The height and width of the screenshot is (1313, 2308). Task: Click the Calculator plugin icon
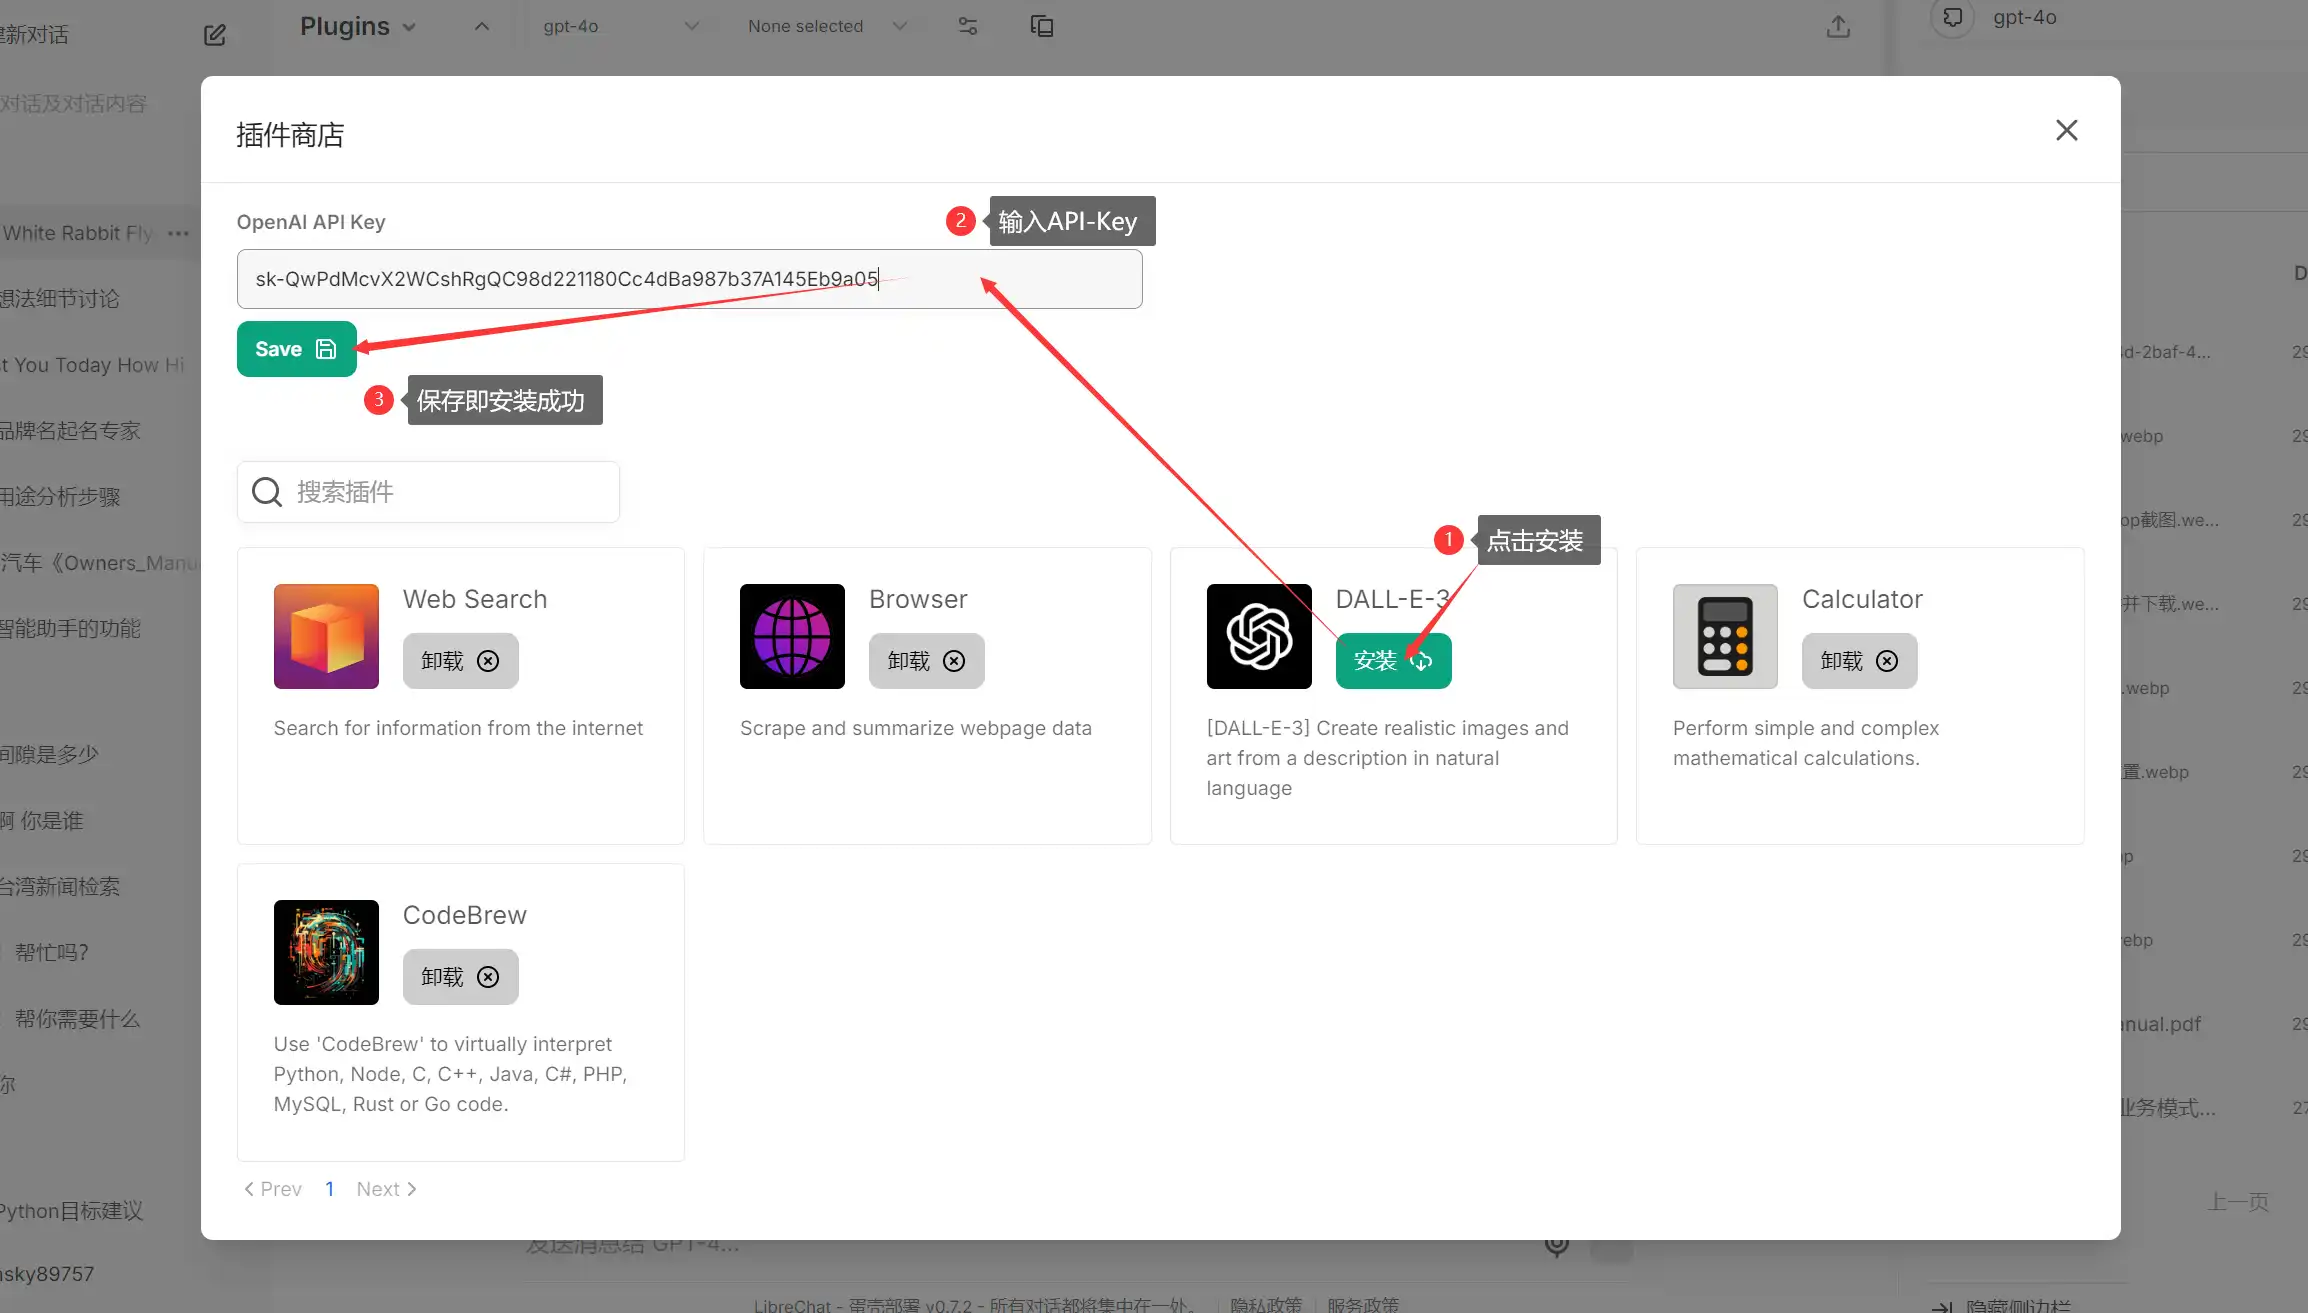[1725, 636]
